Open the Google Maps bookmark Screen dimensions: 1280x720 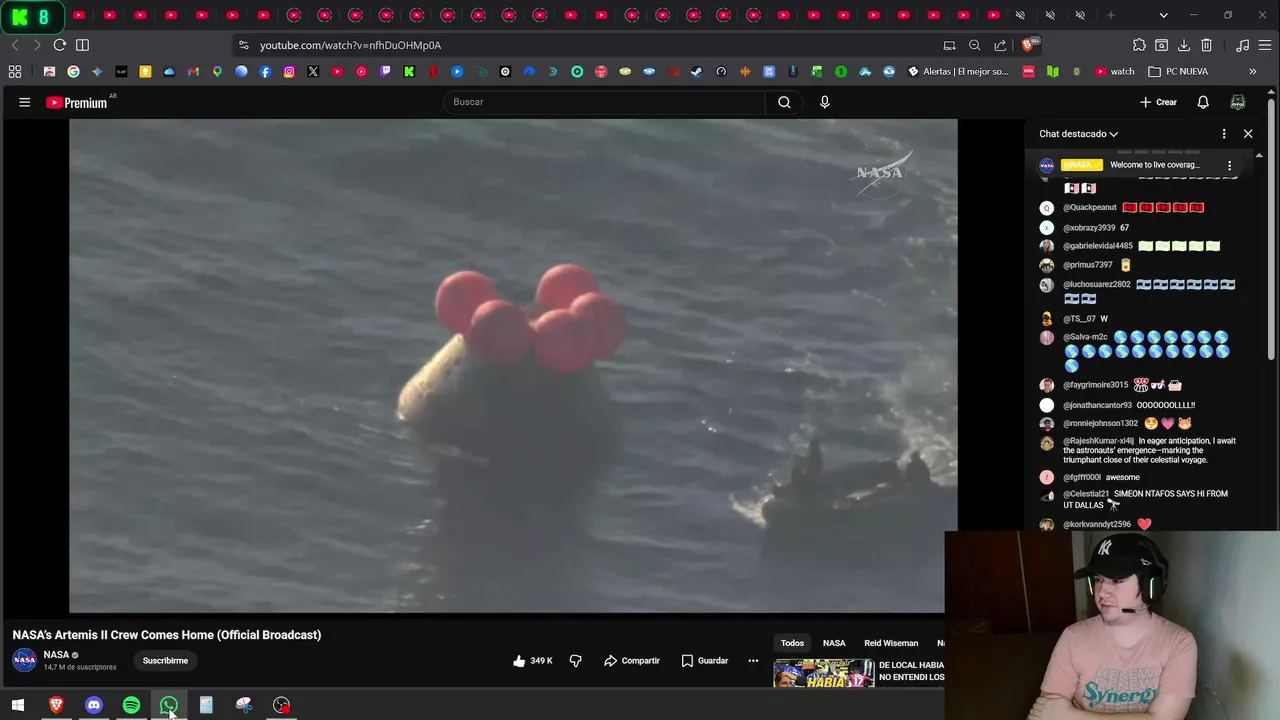[217, 72]
